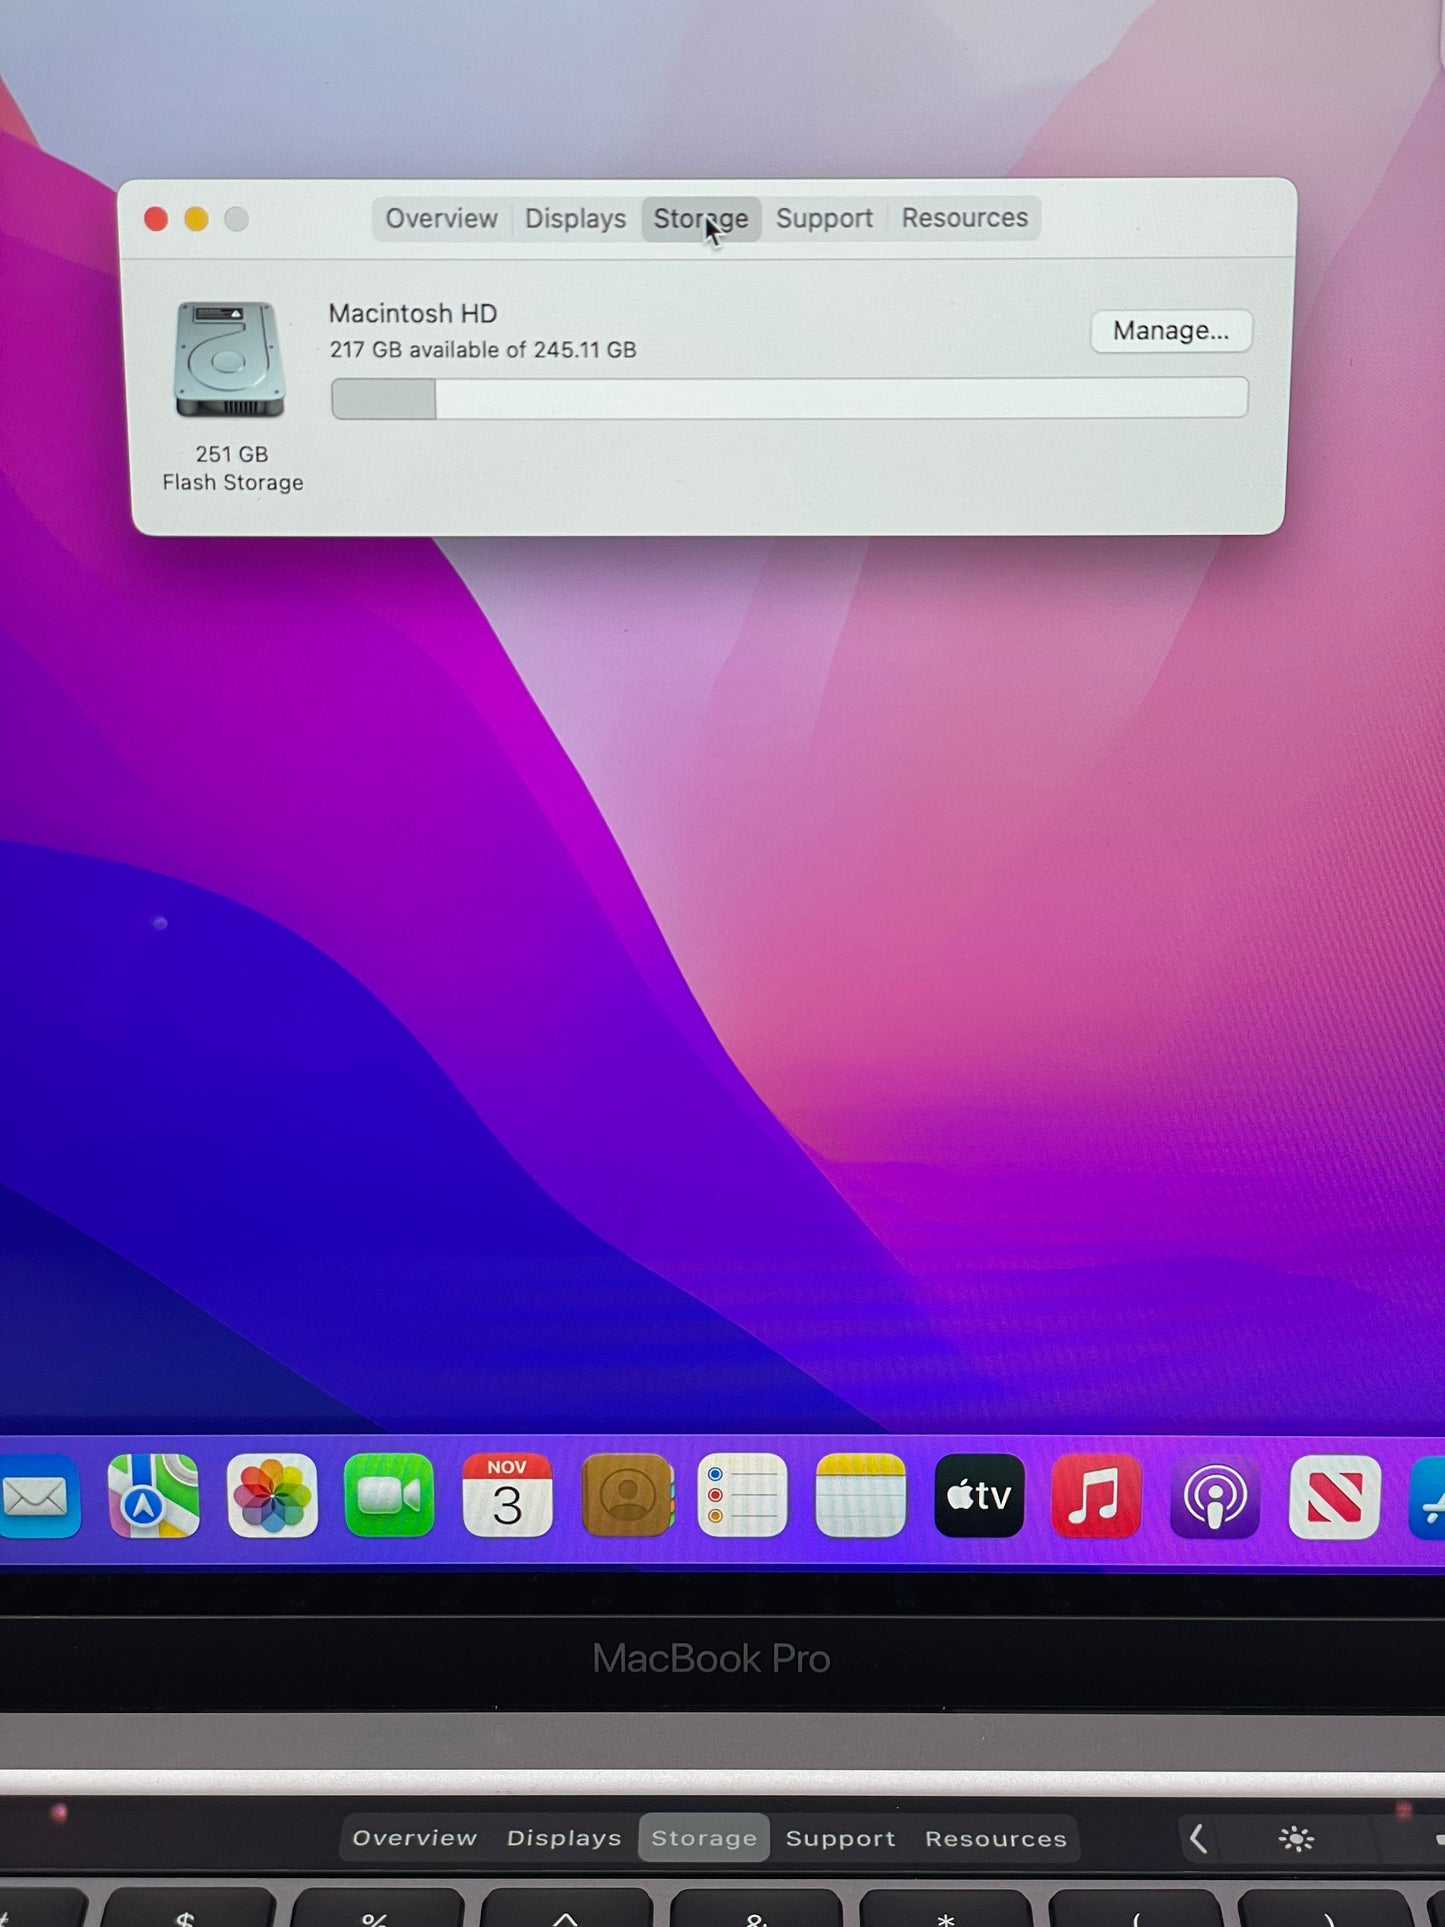
Task: Open the Resources tab
Action: click(x=965, y=218)
